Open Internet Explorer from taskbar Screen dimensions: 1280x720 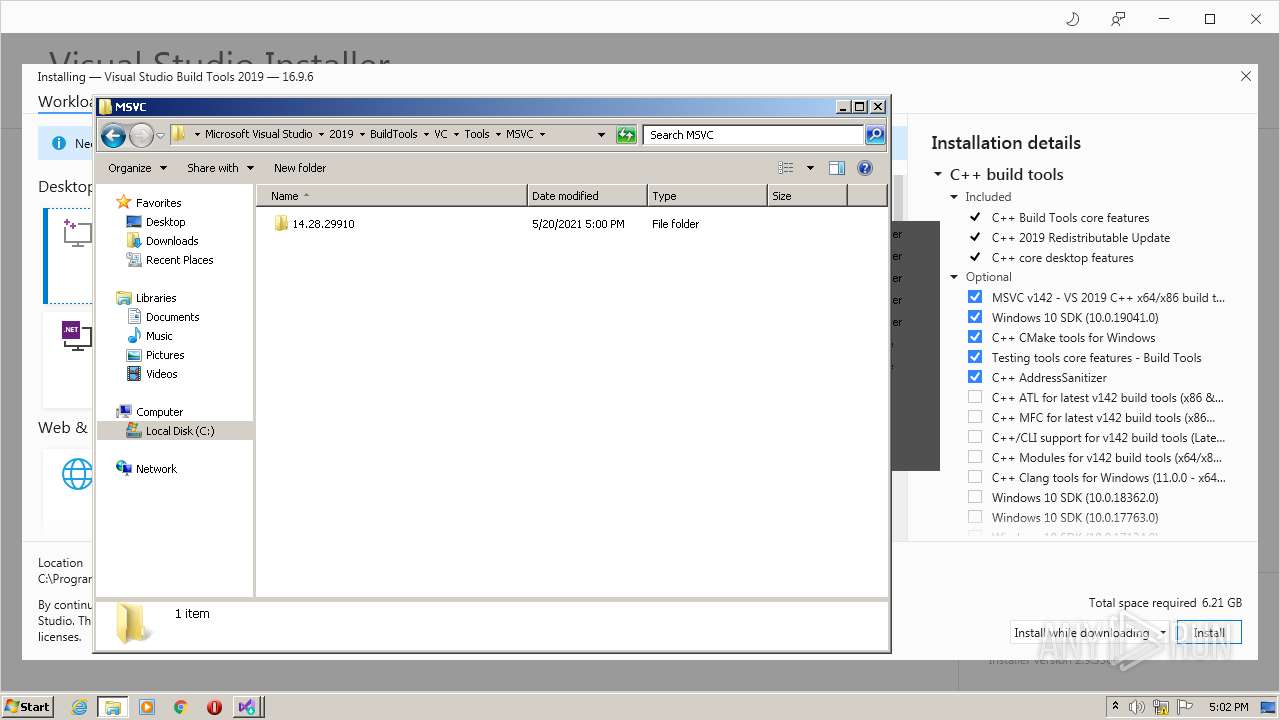(79, 707)
